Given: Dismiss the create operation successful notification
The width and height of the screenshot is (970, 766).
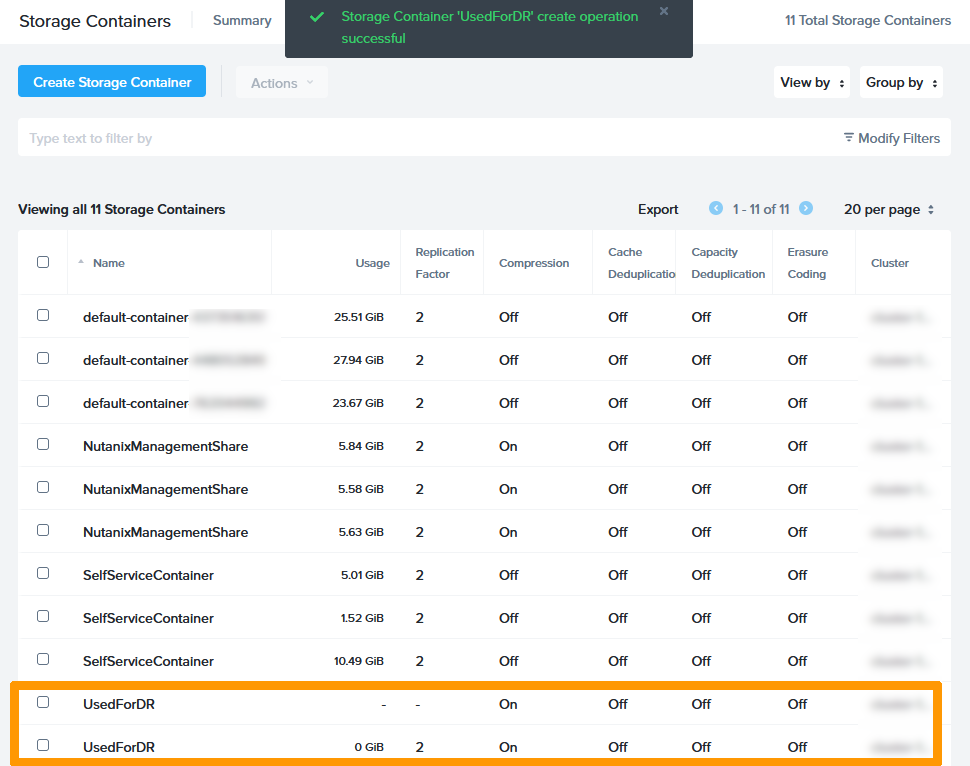Looking at the screenshot, I should tap(664, 12).
